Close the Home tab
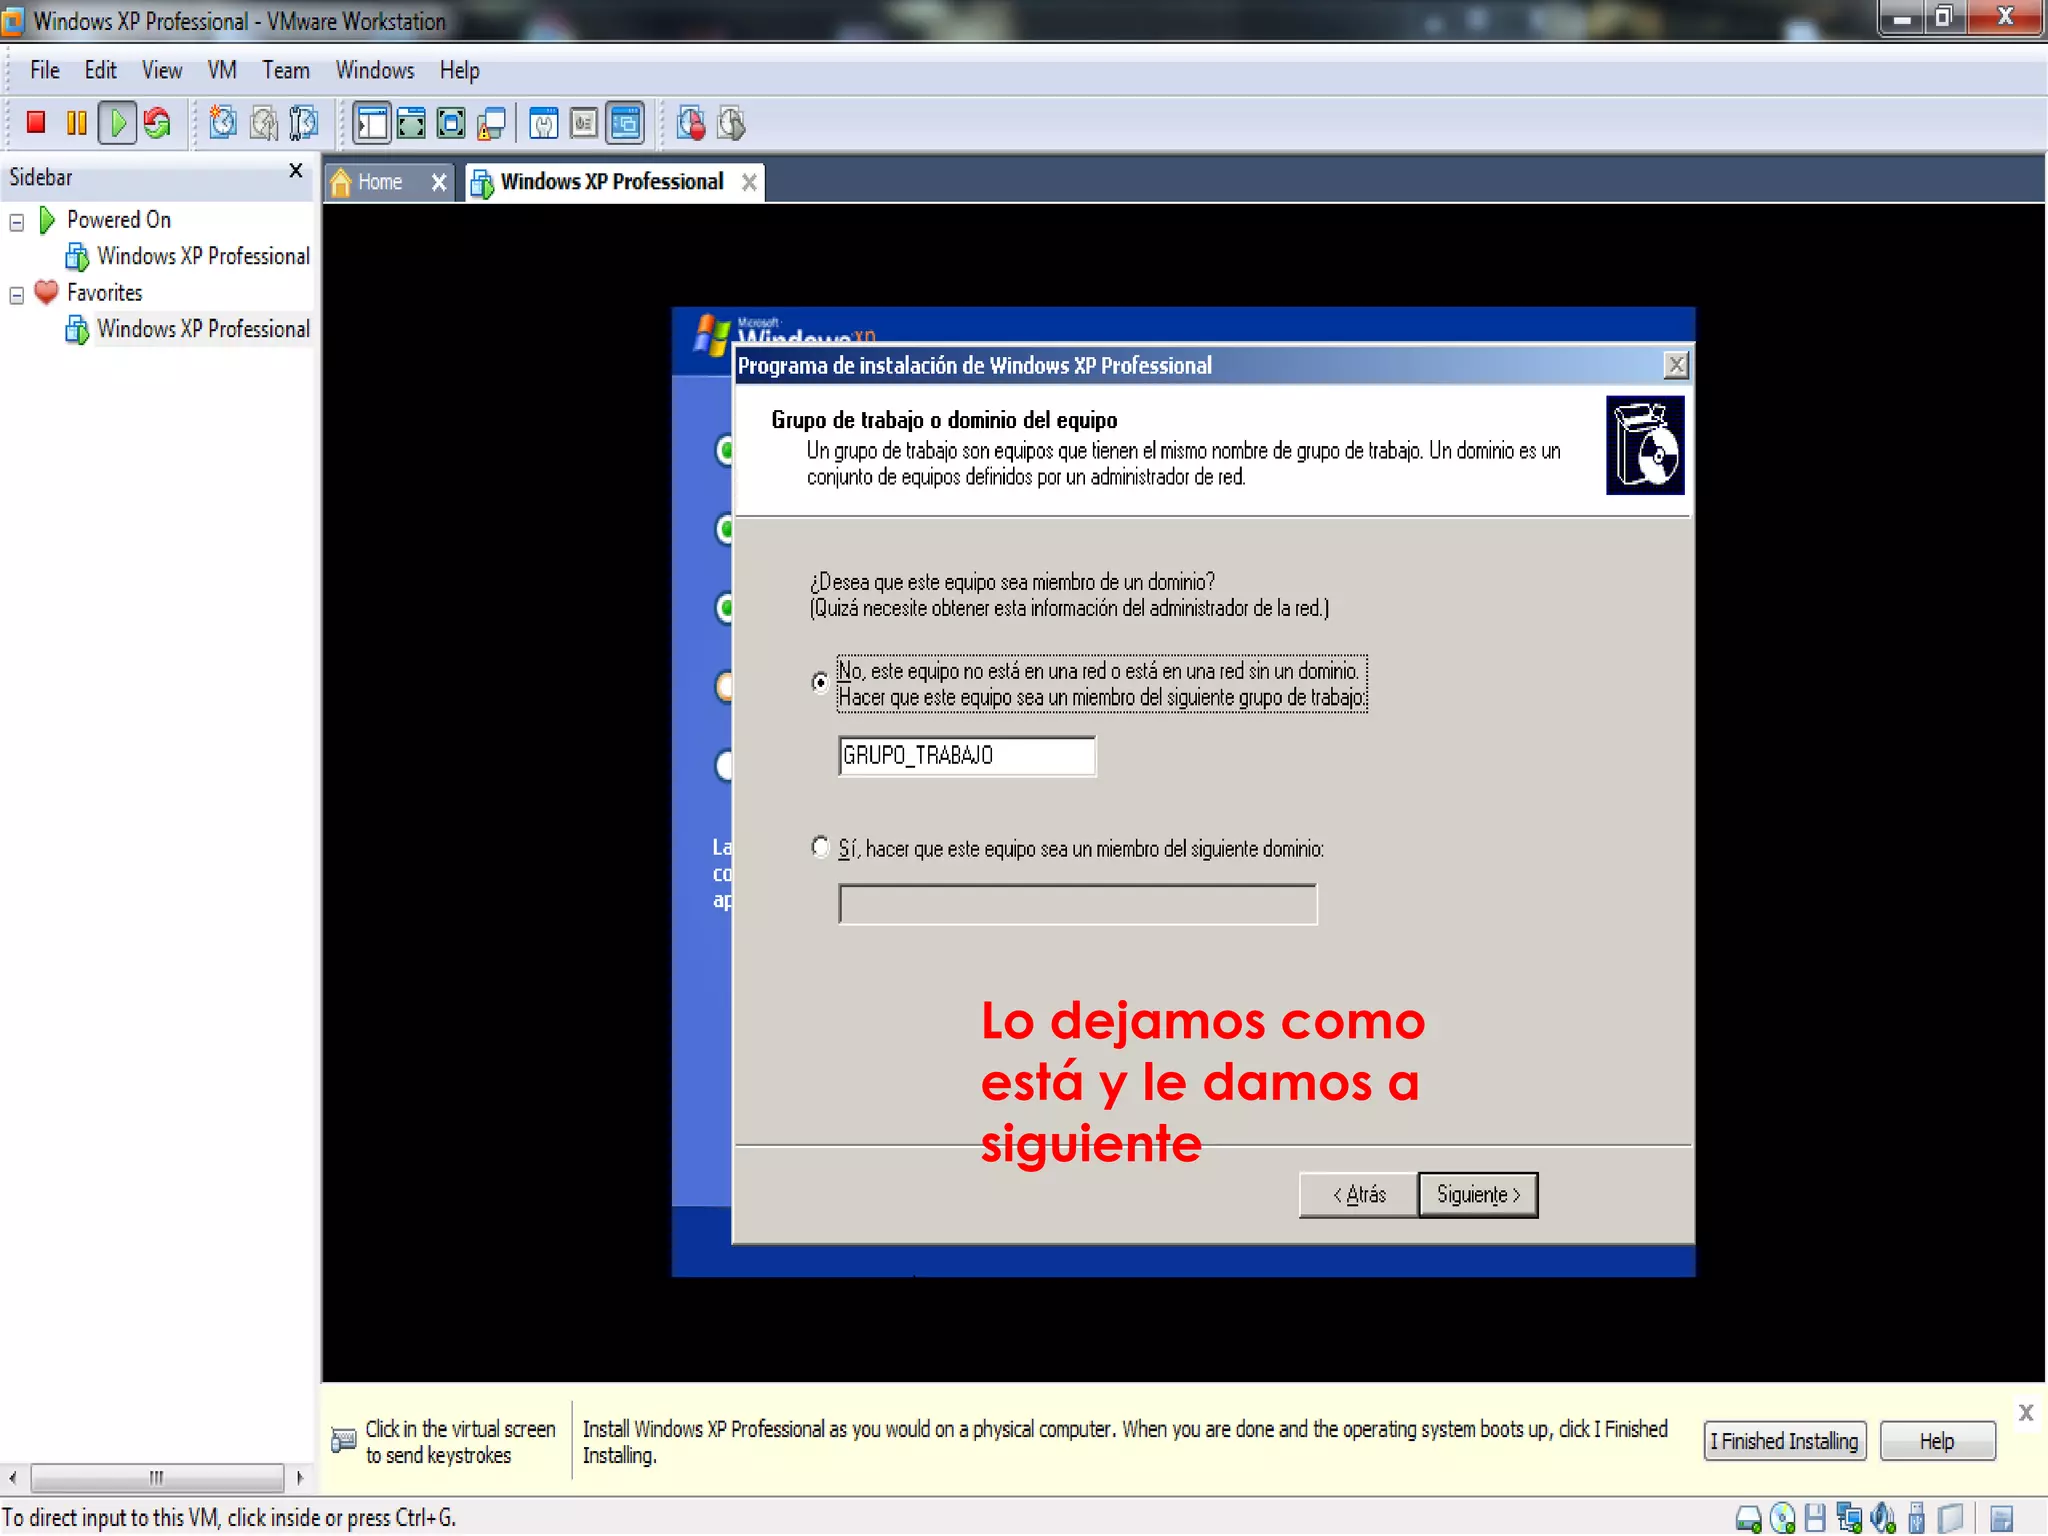 438,182
